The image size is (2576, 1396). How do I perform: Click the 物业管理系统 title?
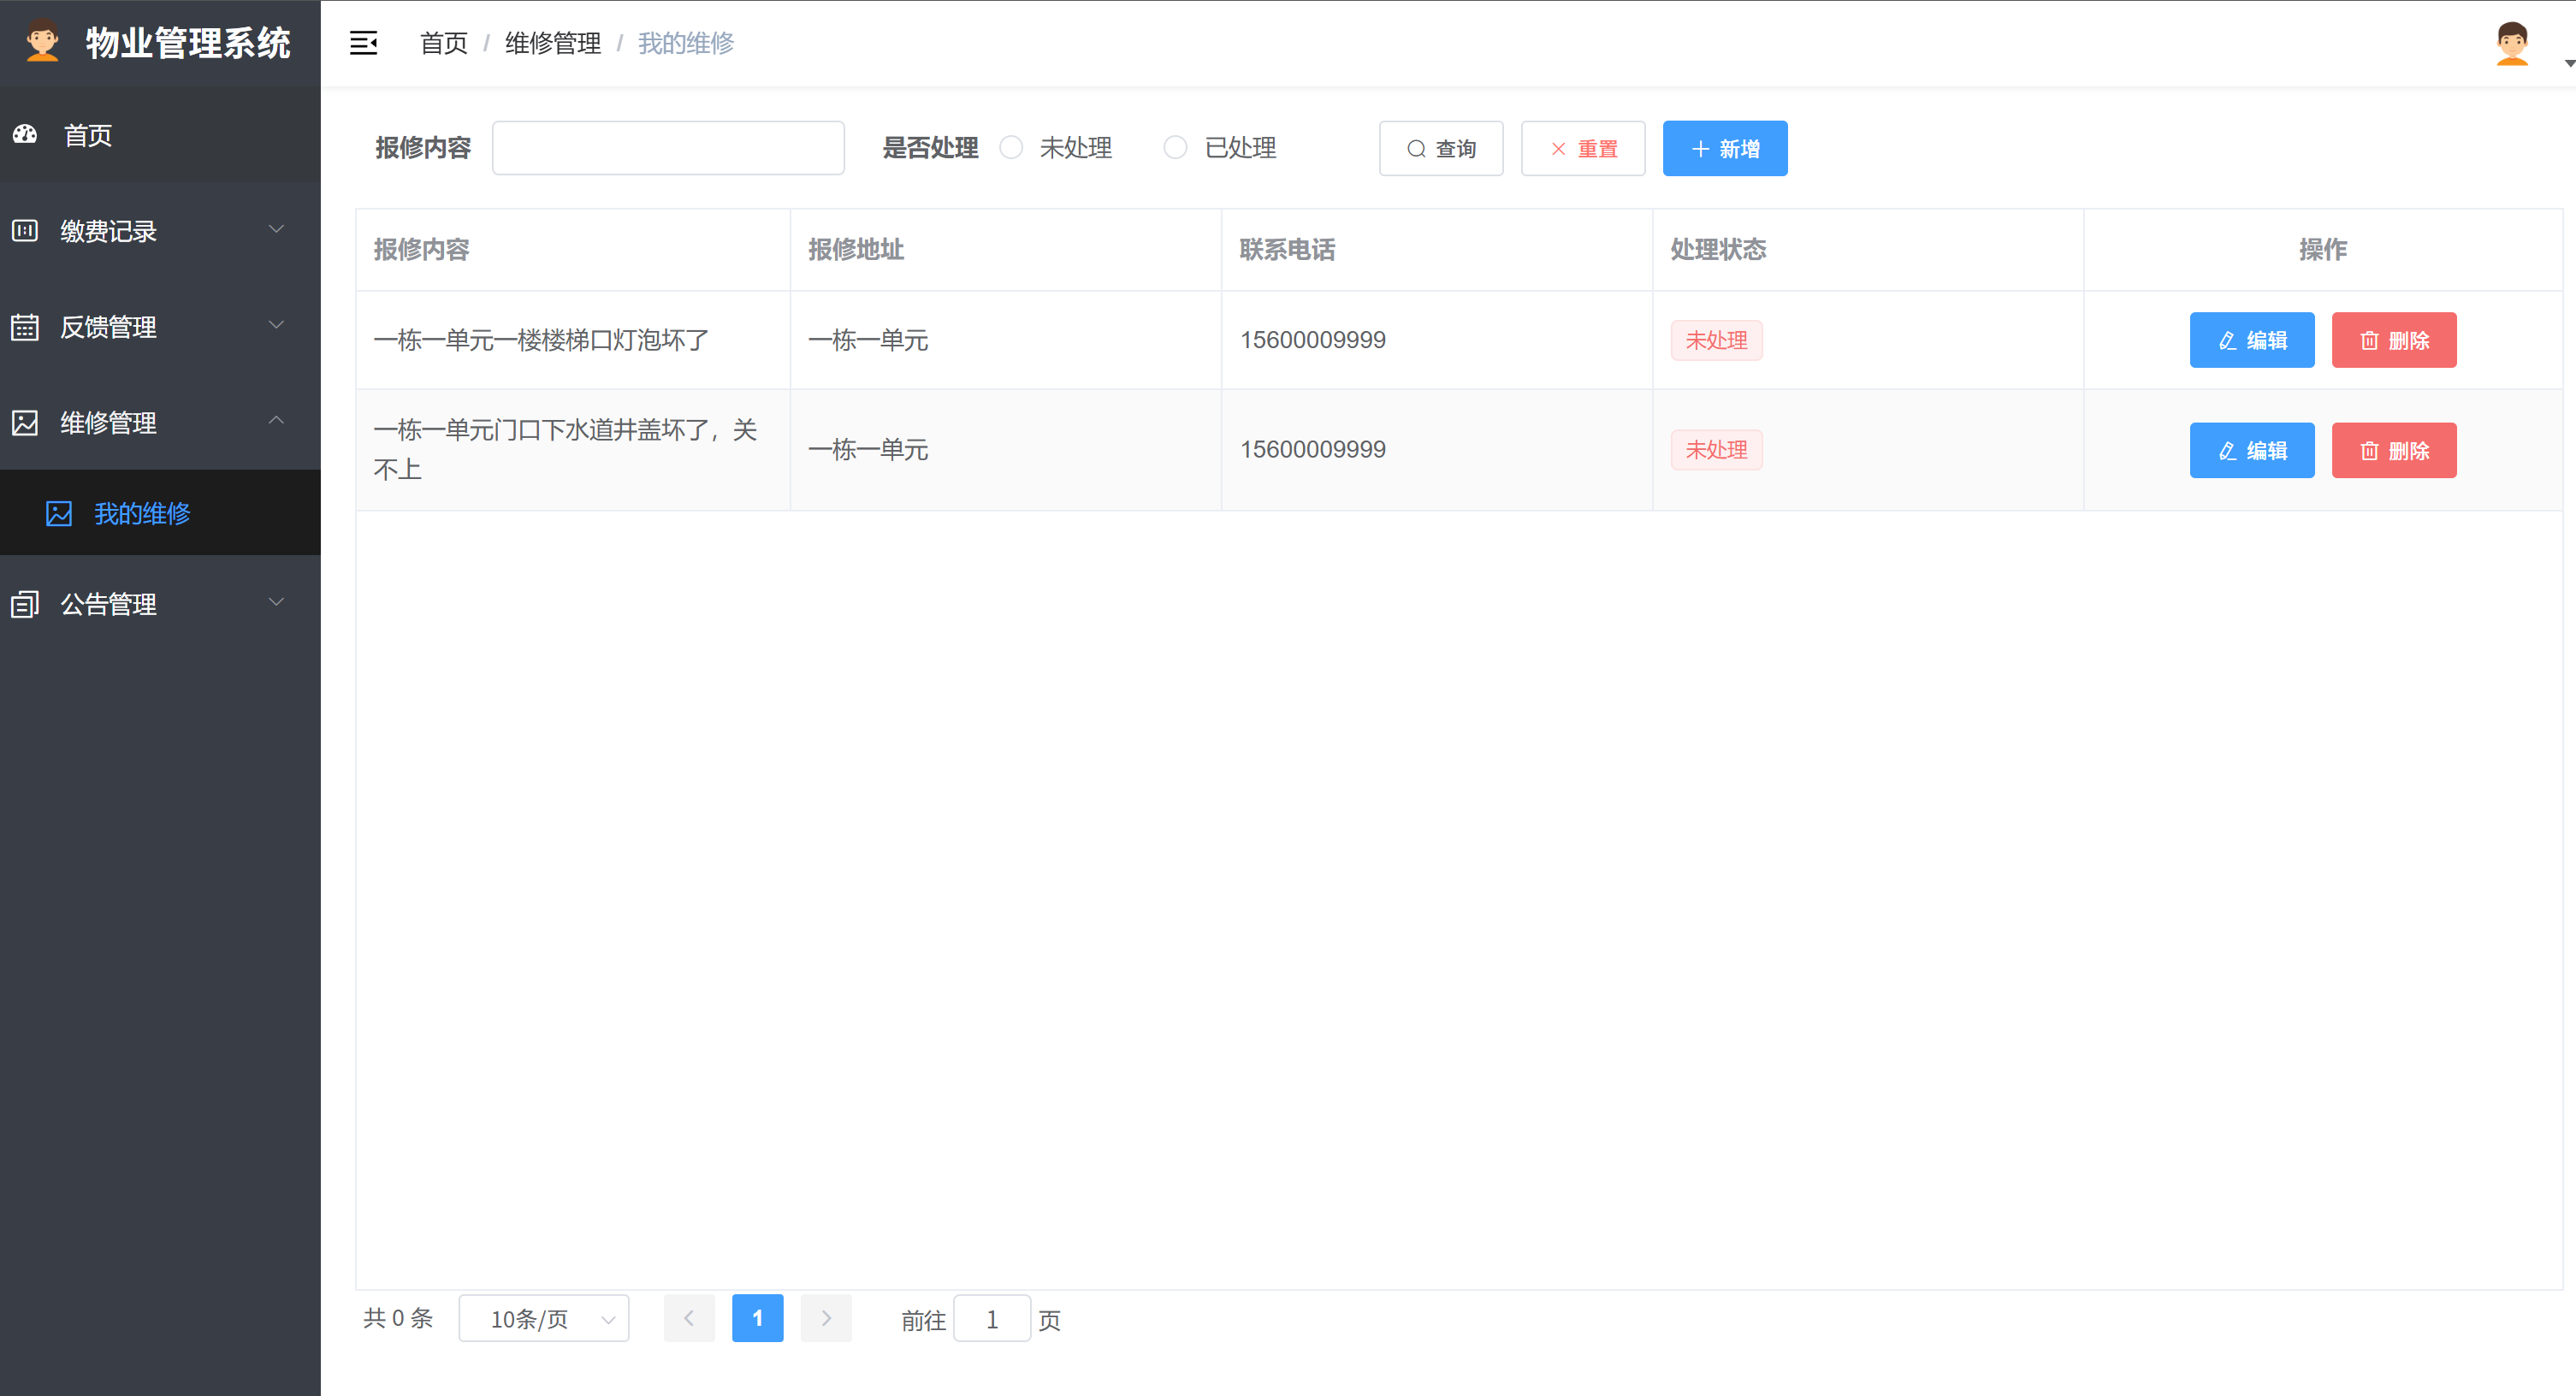tap(188, 43)
